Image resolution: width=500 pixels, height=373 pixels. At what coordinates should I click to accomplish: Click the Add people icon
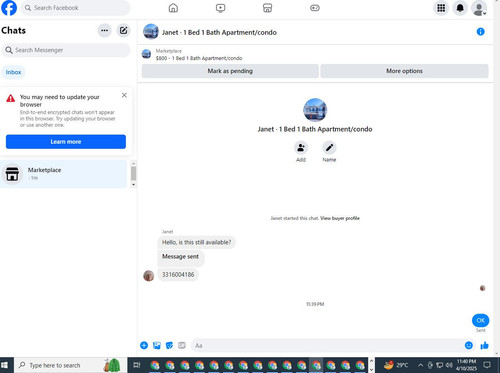coord(301,147)
